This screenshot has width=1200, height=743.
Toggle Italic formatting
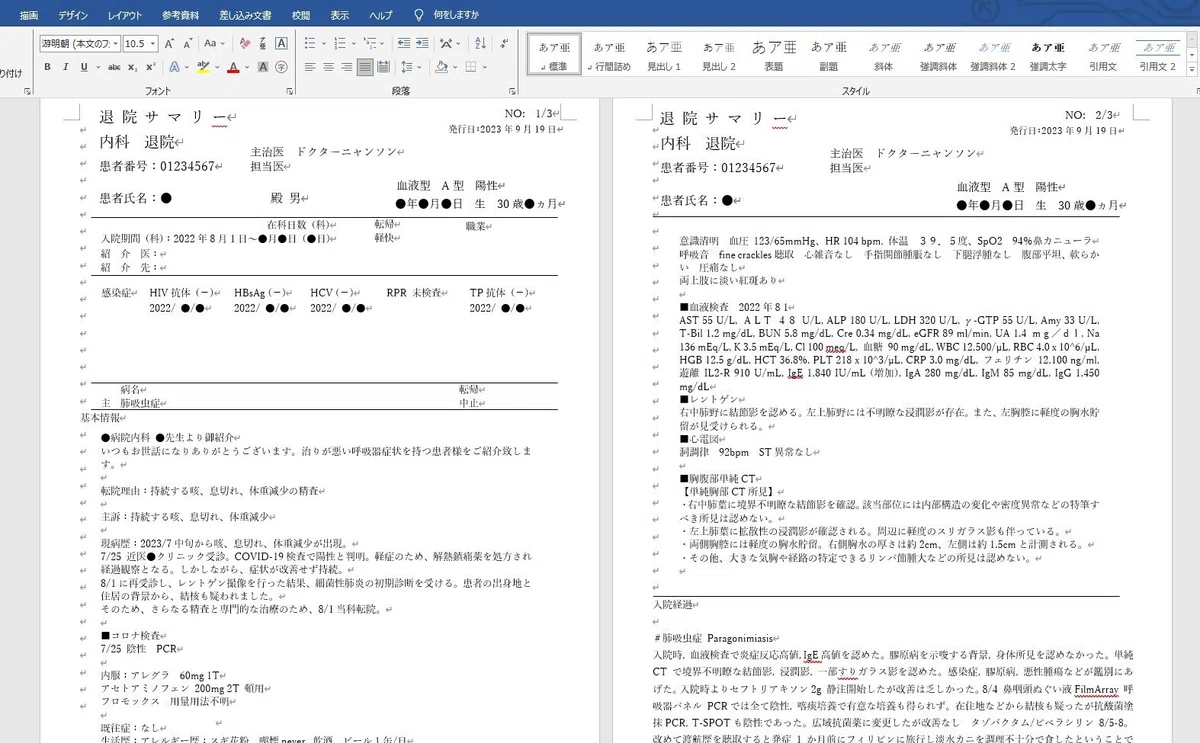click(65, 67)
